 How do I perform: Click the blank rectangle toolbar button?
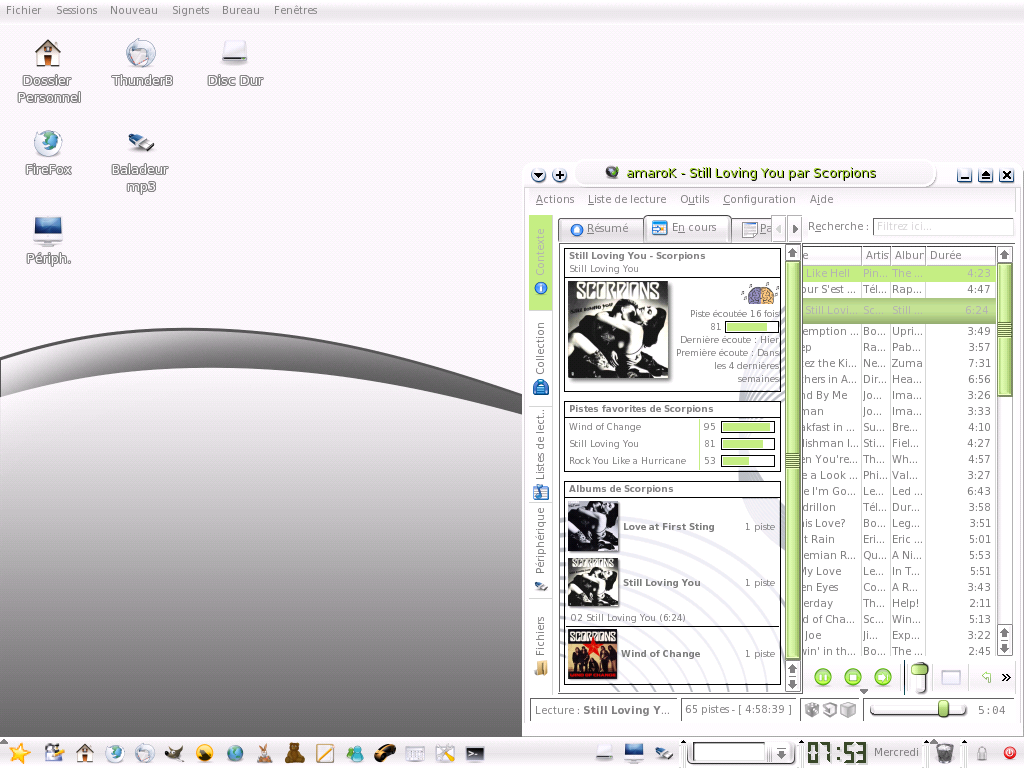pos(951,677)
